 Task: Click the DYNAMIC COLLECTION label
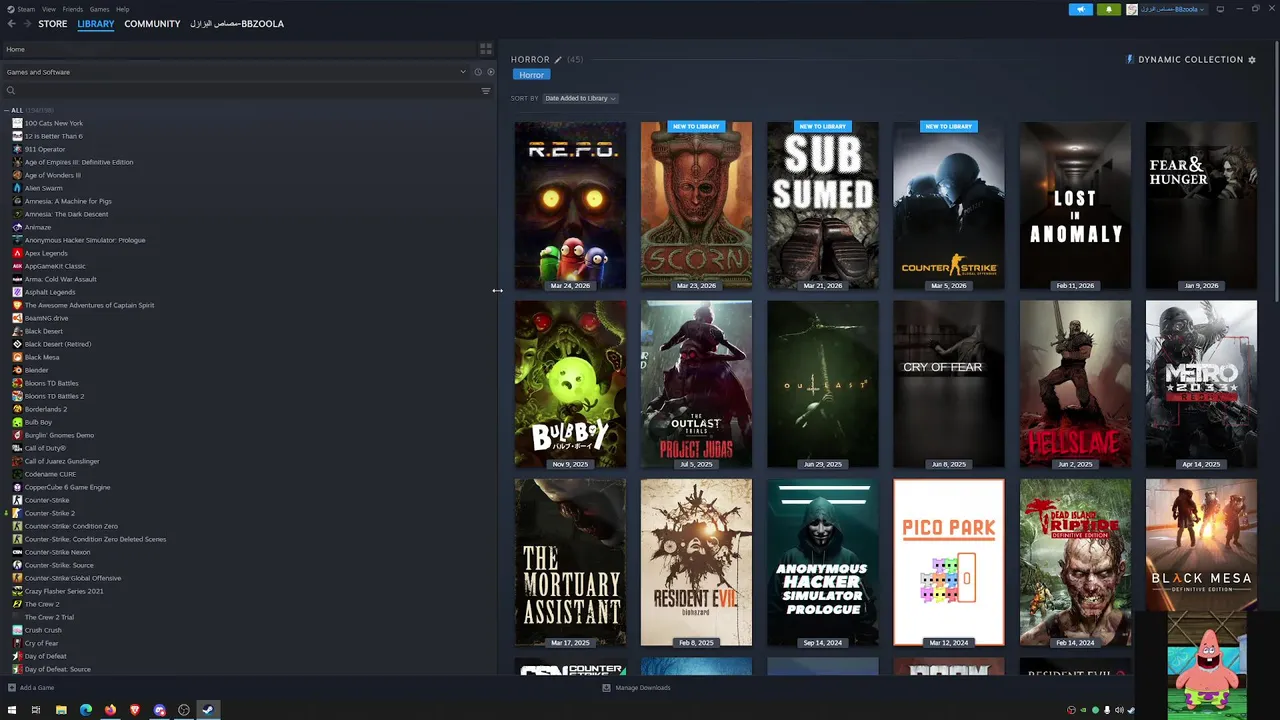(x=1190, y=60)
